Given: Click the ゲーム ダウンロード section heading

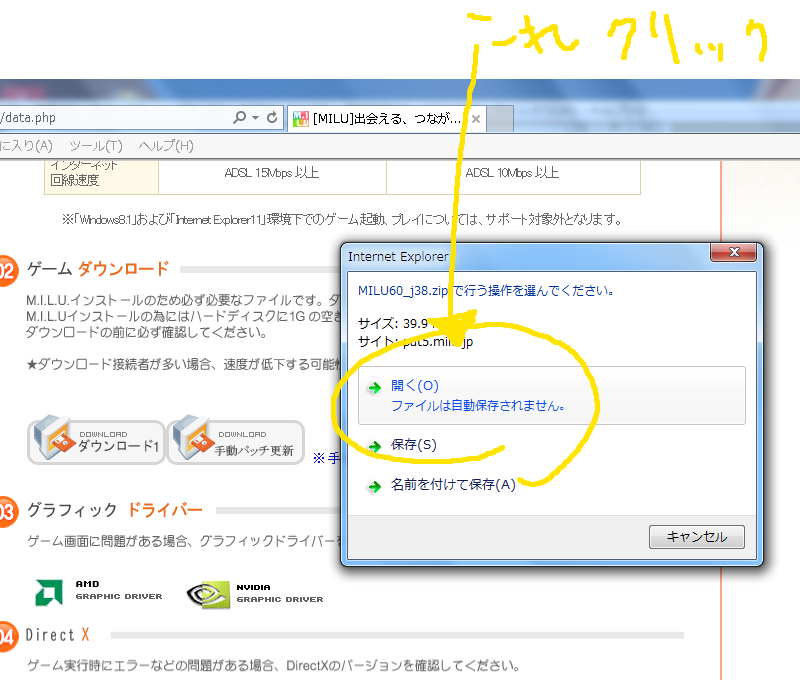Looking at the screenshot, I should 97,269.
